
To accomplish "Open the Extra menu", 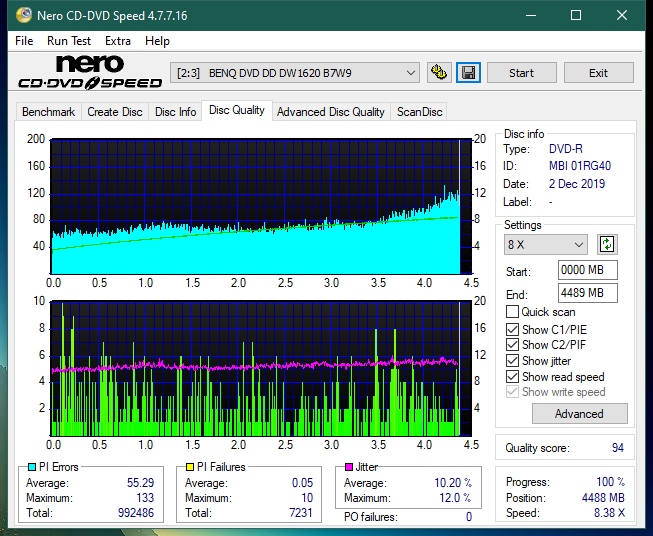I will (118, 41).
